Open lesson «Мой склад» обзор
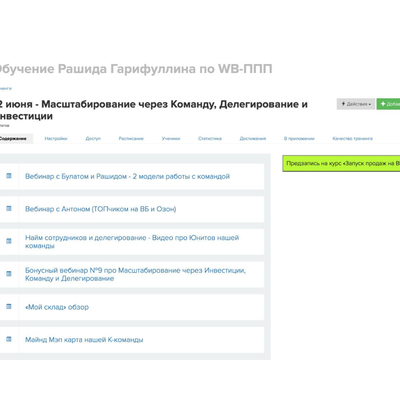This screenshot has width=400, height=400. (x=57, y=307)
